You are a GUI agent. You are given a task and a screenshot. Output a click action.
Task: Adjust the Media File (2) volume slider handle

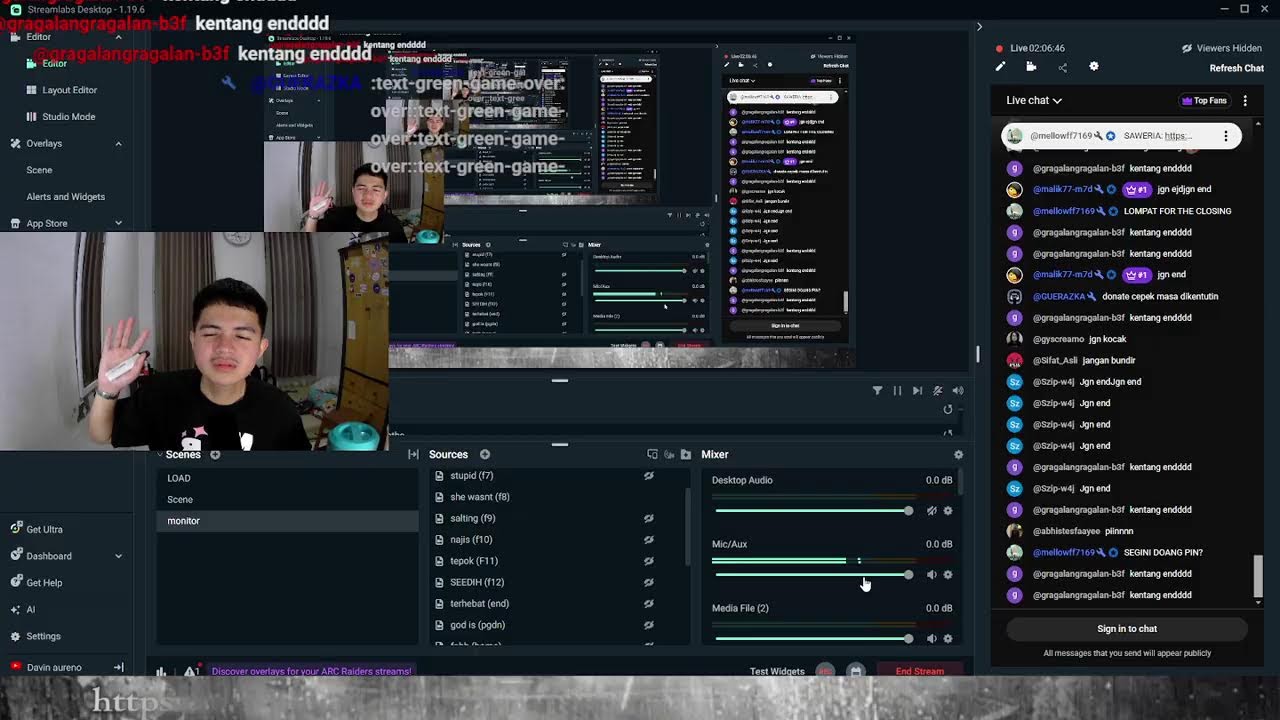point(908,639)
